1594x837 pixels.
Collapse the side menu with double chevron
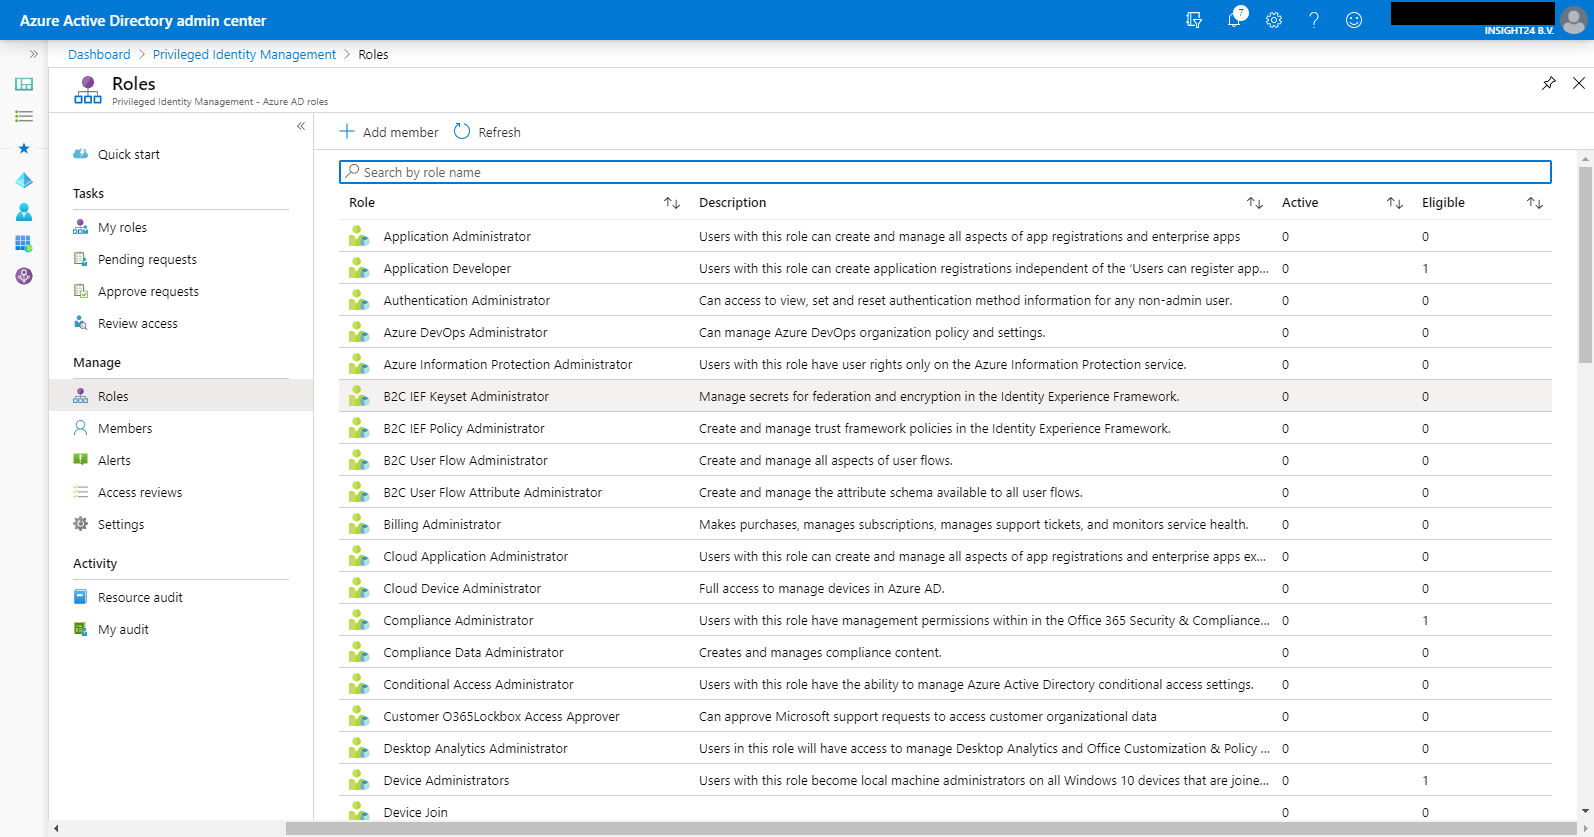pyautogui.click(x=301, y=126)
